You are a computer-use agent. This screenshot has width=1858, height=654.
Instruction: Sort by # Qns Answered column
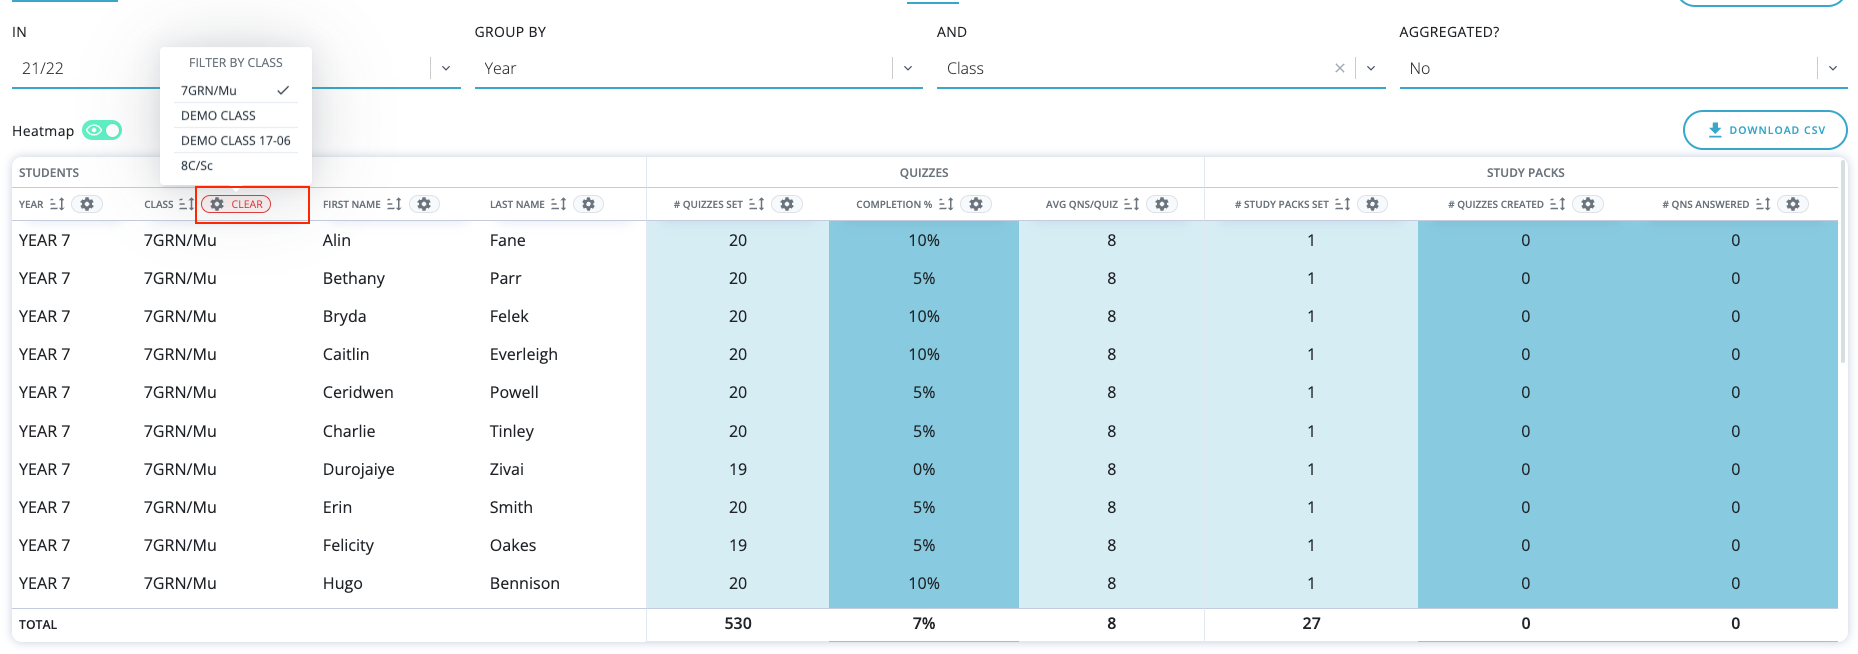1763,204
